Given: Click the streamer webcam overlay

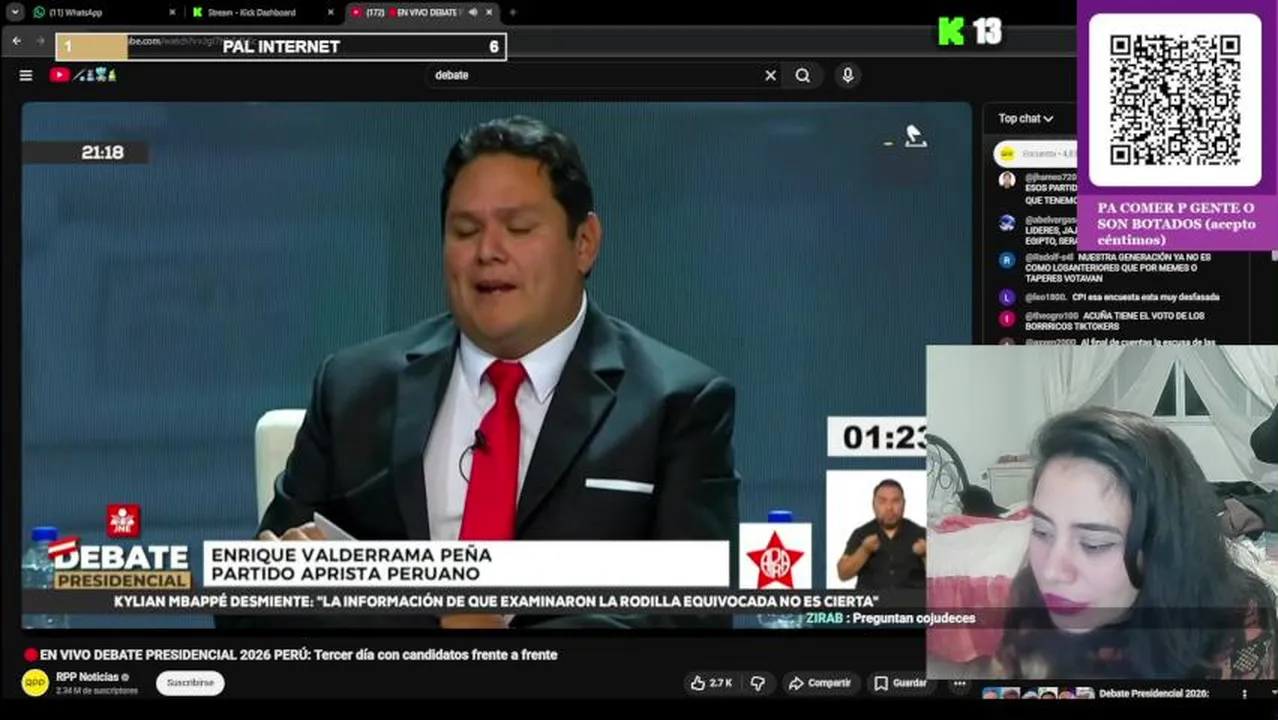Looking at the screenshot, I should coord(1102,512).
